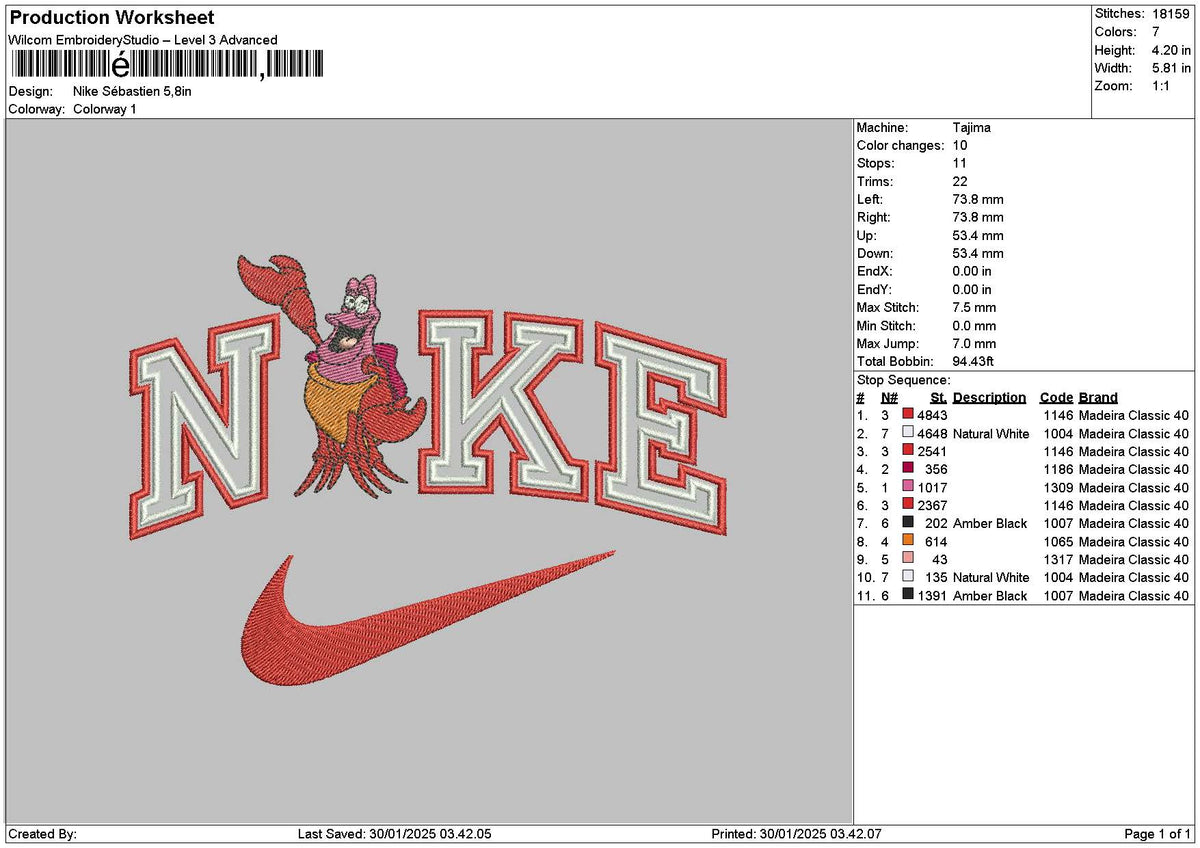This screenshot has width=1200, height=848.
Task: Click the Amber Black swatch in stop row 7
Action: (x=908, y=523)
